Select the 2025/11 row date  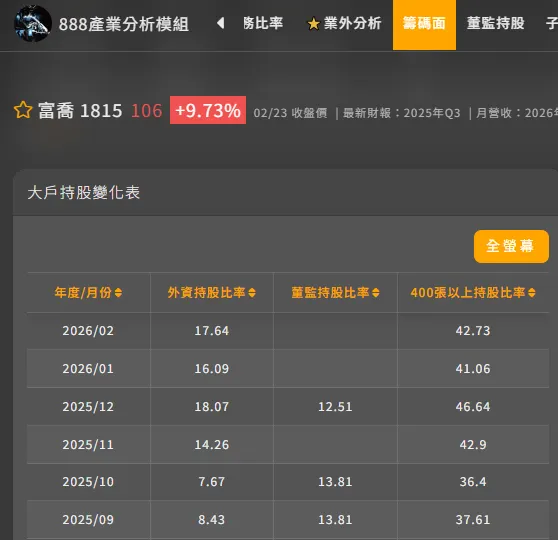click(88, 445)
